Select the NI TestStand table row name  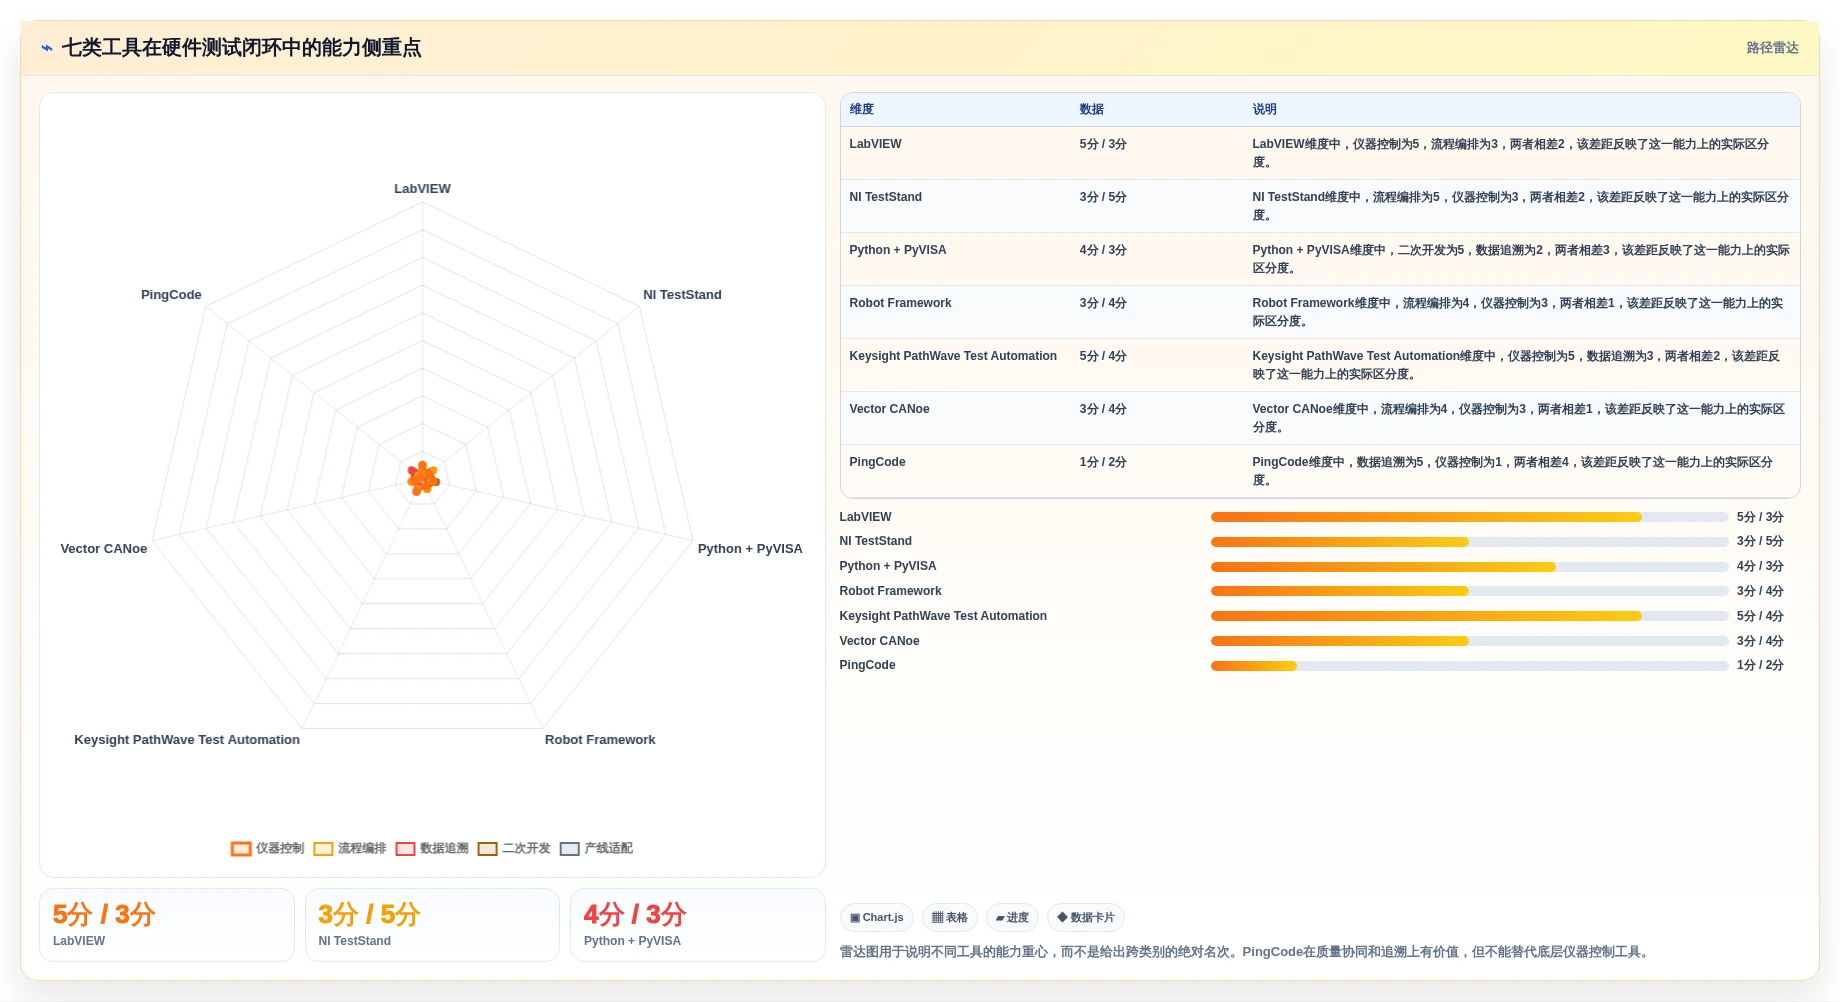coord(885,197)
